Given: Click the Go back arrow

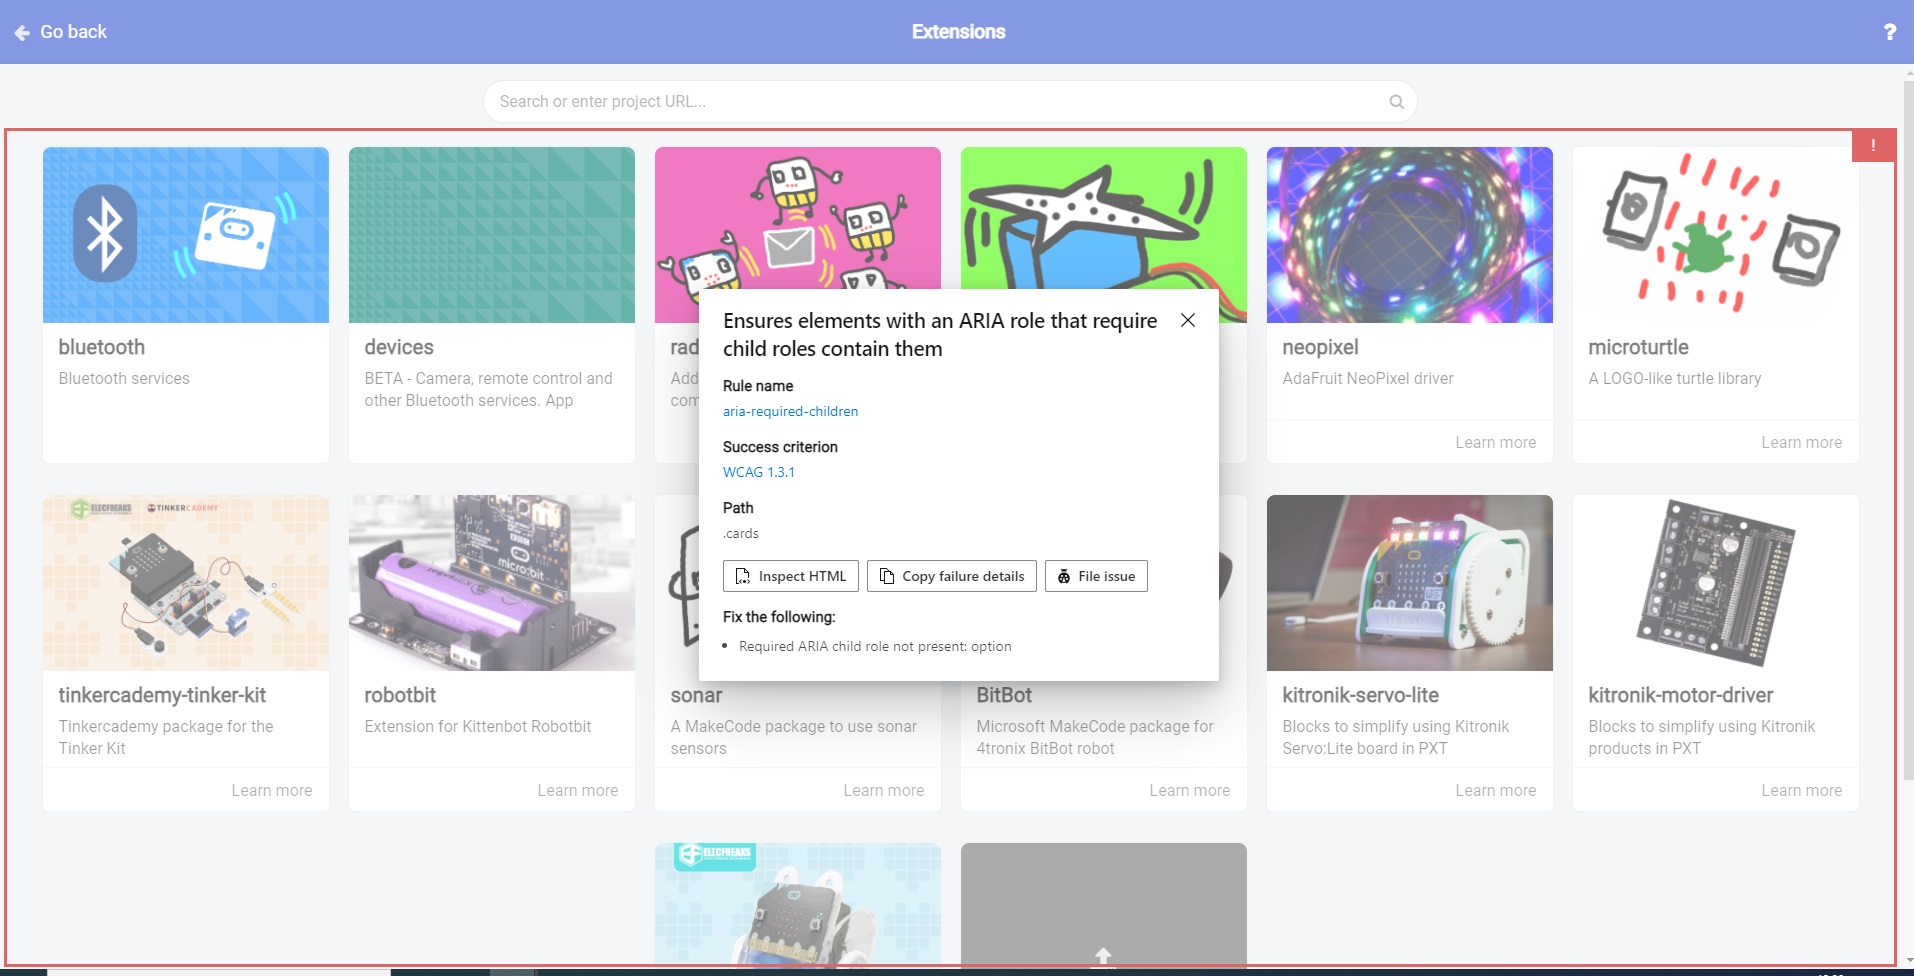Looking at the screenshot, I should click(x=22, y=31).
